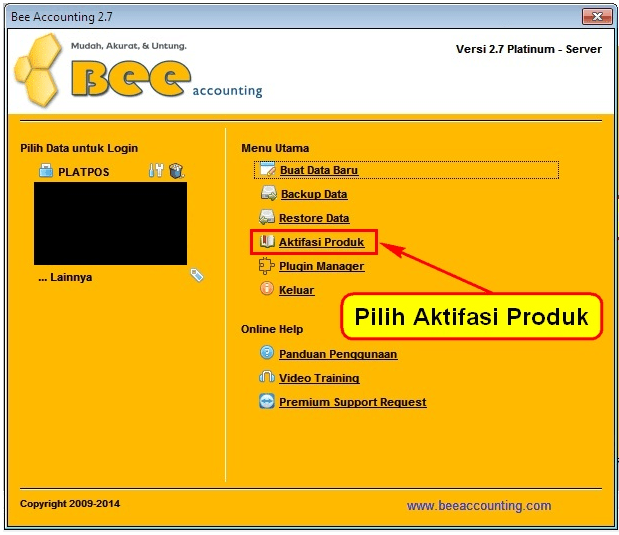Select Backup Data from Menu Utama
The width and height of the screenshot is (619, 535).
(313, 194)
